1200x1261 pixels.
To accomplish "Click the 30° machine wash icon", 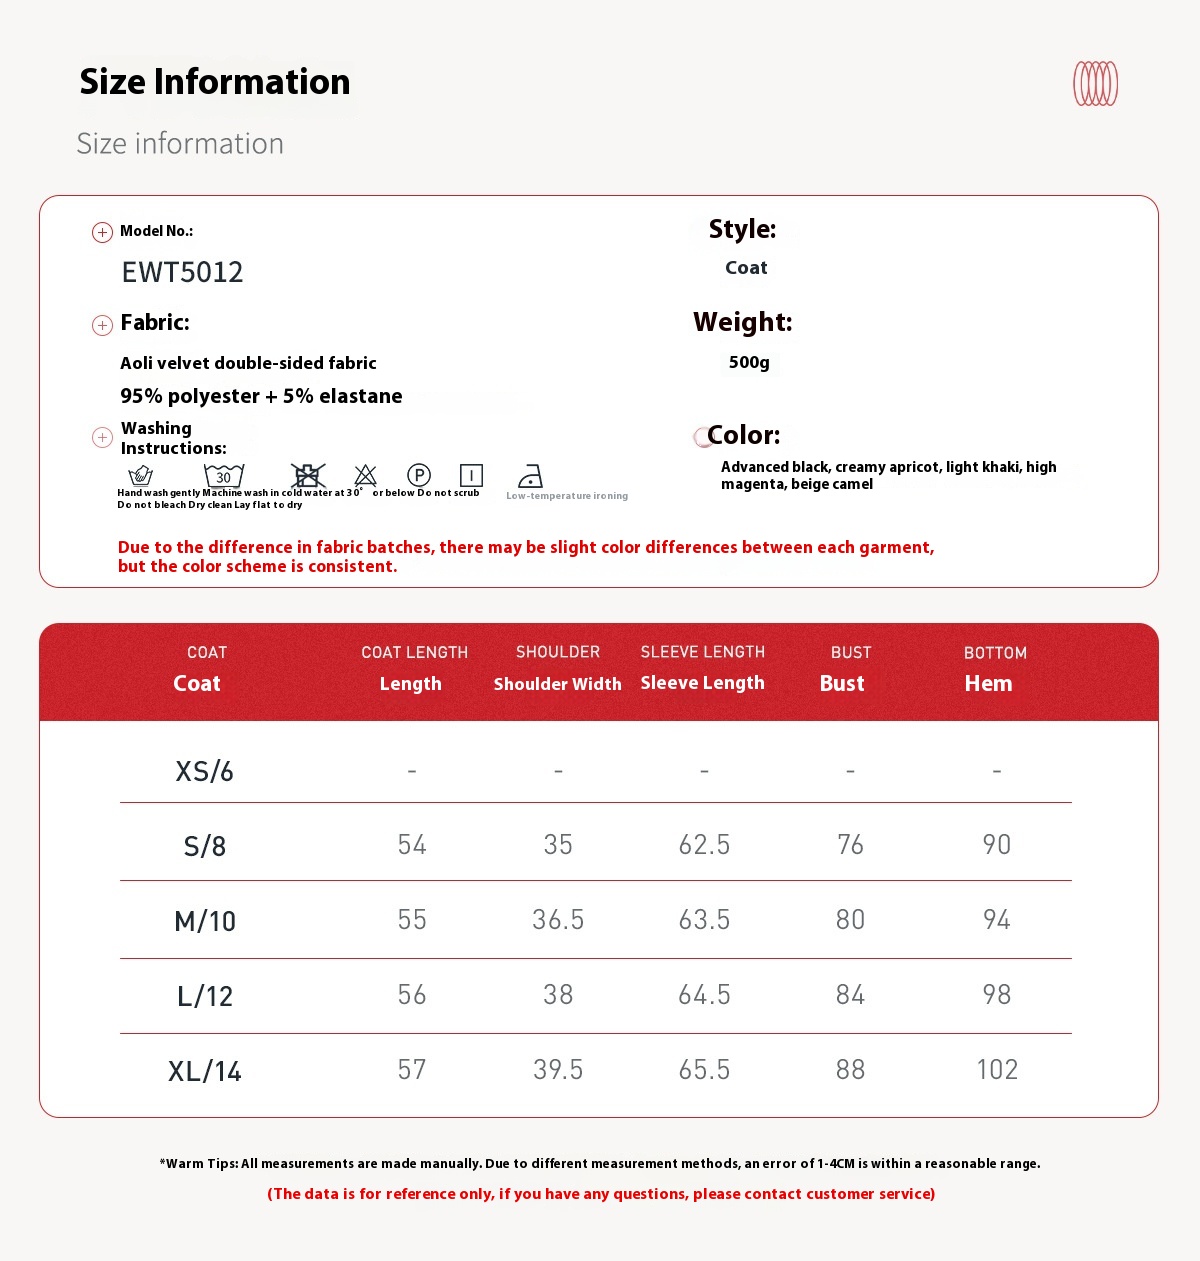I will [224, 475].
